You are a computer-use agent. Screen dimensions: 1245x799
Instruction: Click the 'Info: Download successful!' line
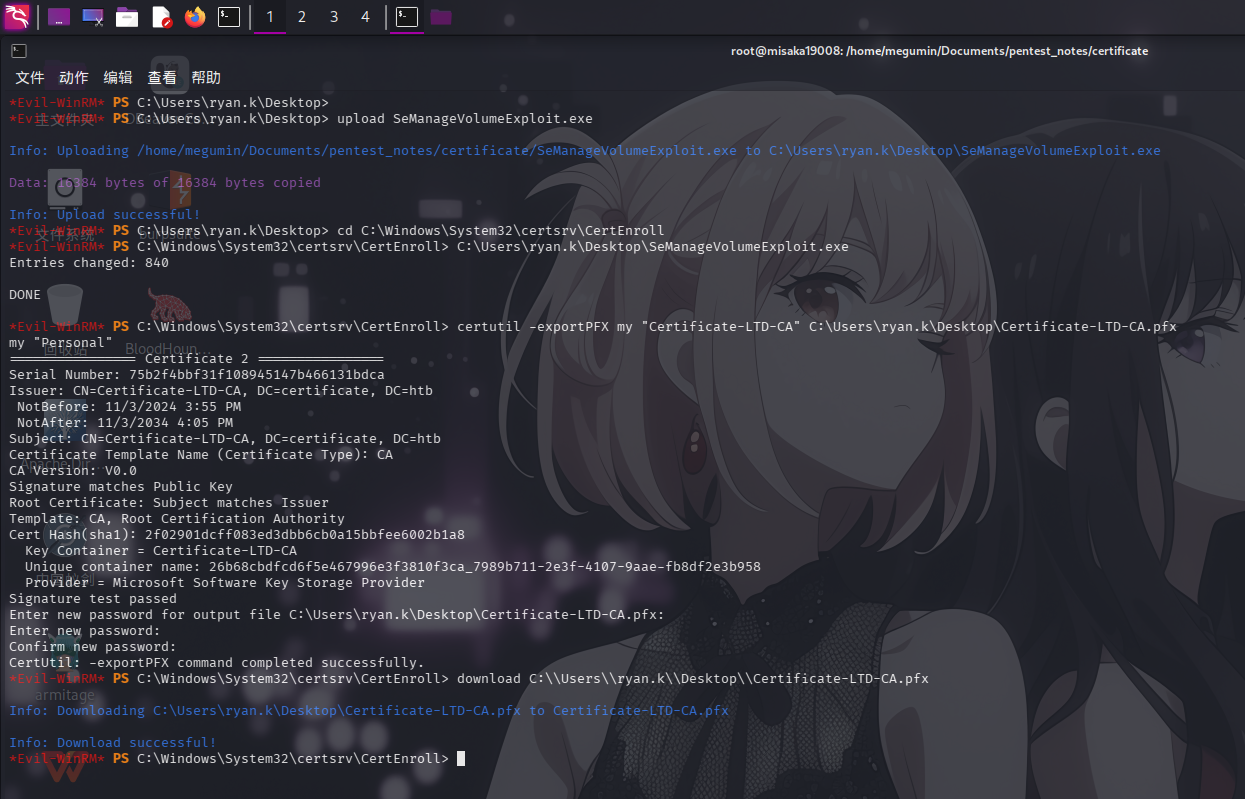click(x=113, y=743)
